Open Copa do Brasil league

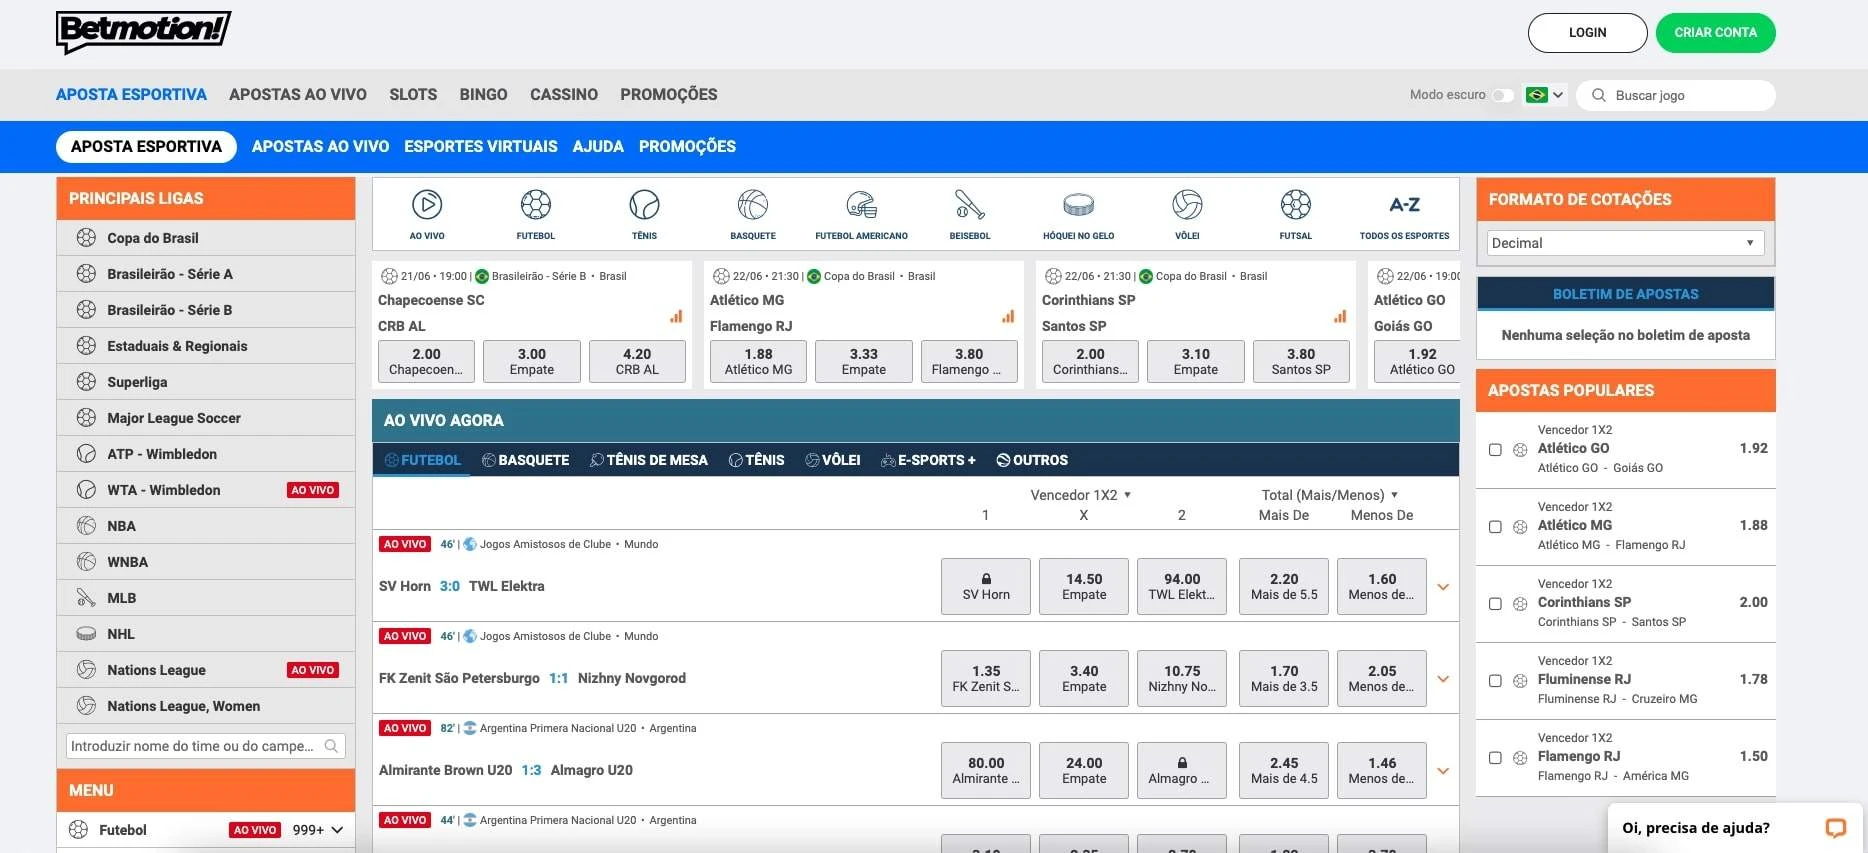[x=206, y=238]
